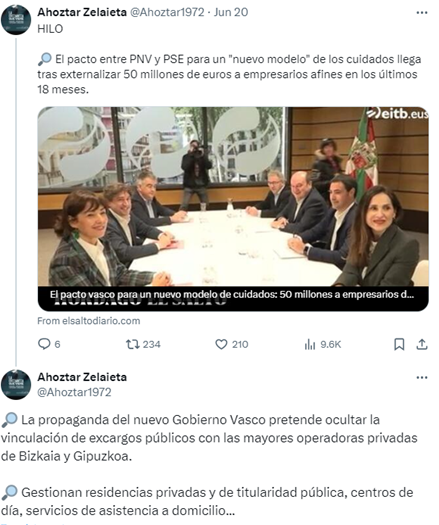The image size is (439, 525).
Task: Open the @Ahoztar1972 handle in first tweet
Action: (167, 12)
